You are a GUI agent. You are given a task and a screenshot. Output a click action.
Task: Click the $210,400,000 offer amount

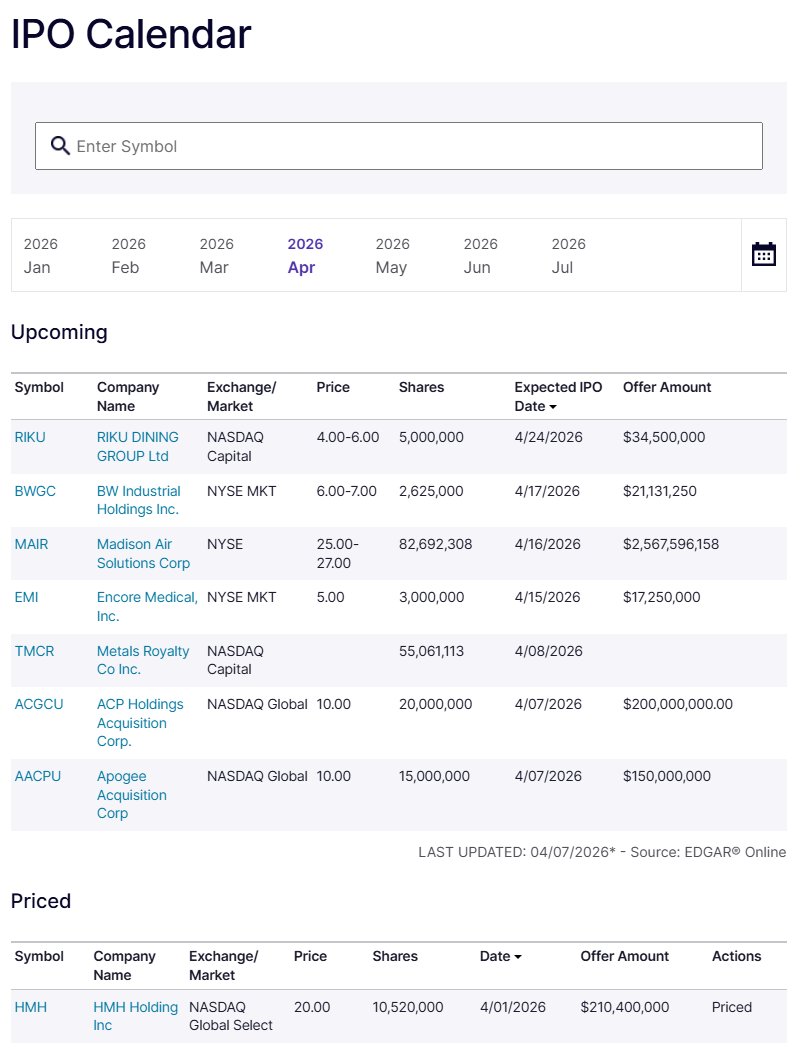click(x=624, y=1007)
